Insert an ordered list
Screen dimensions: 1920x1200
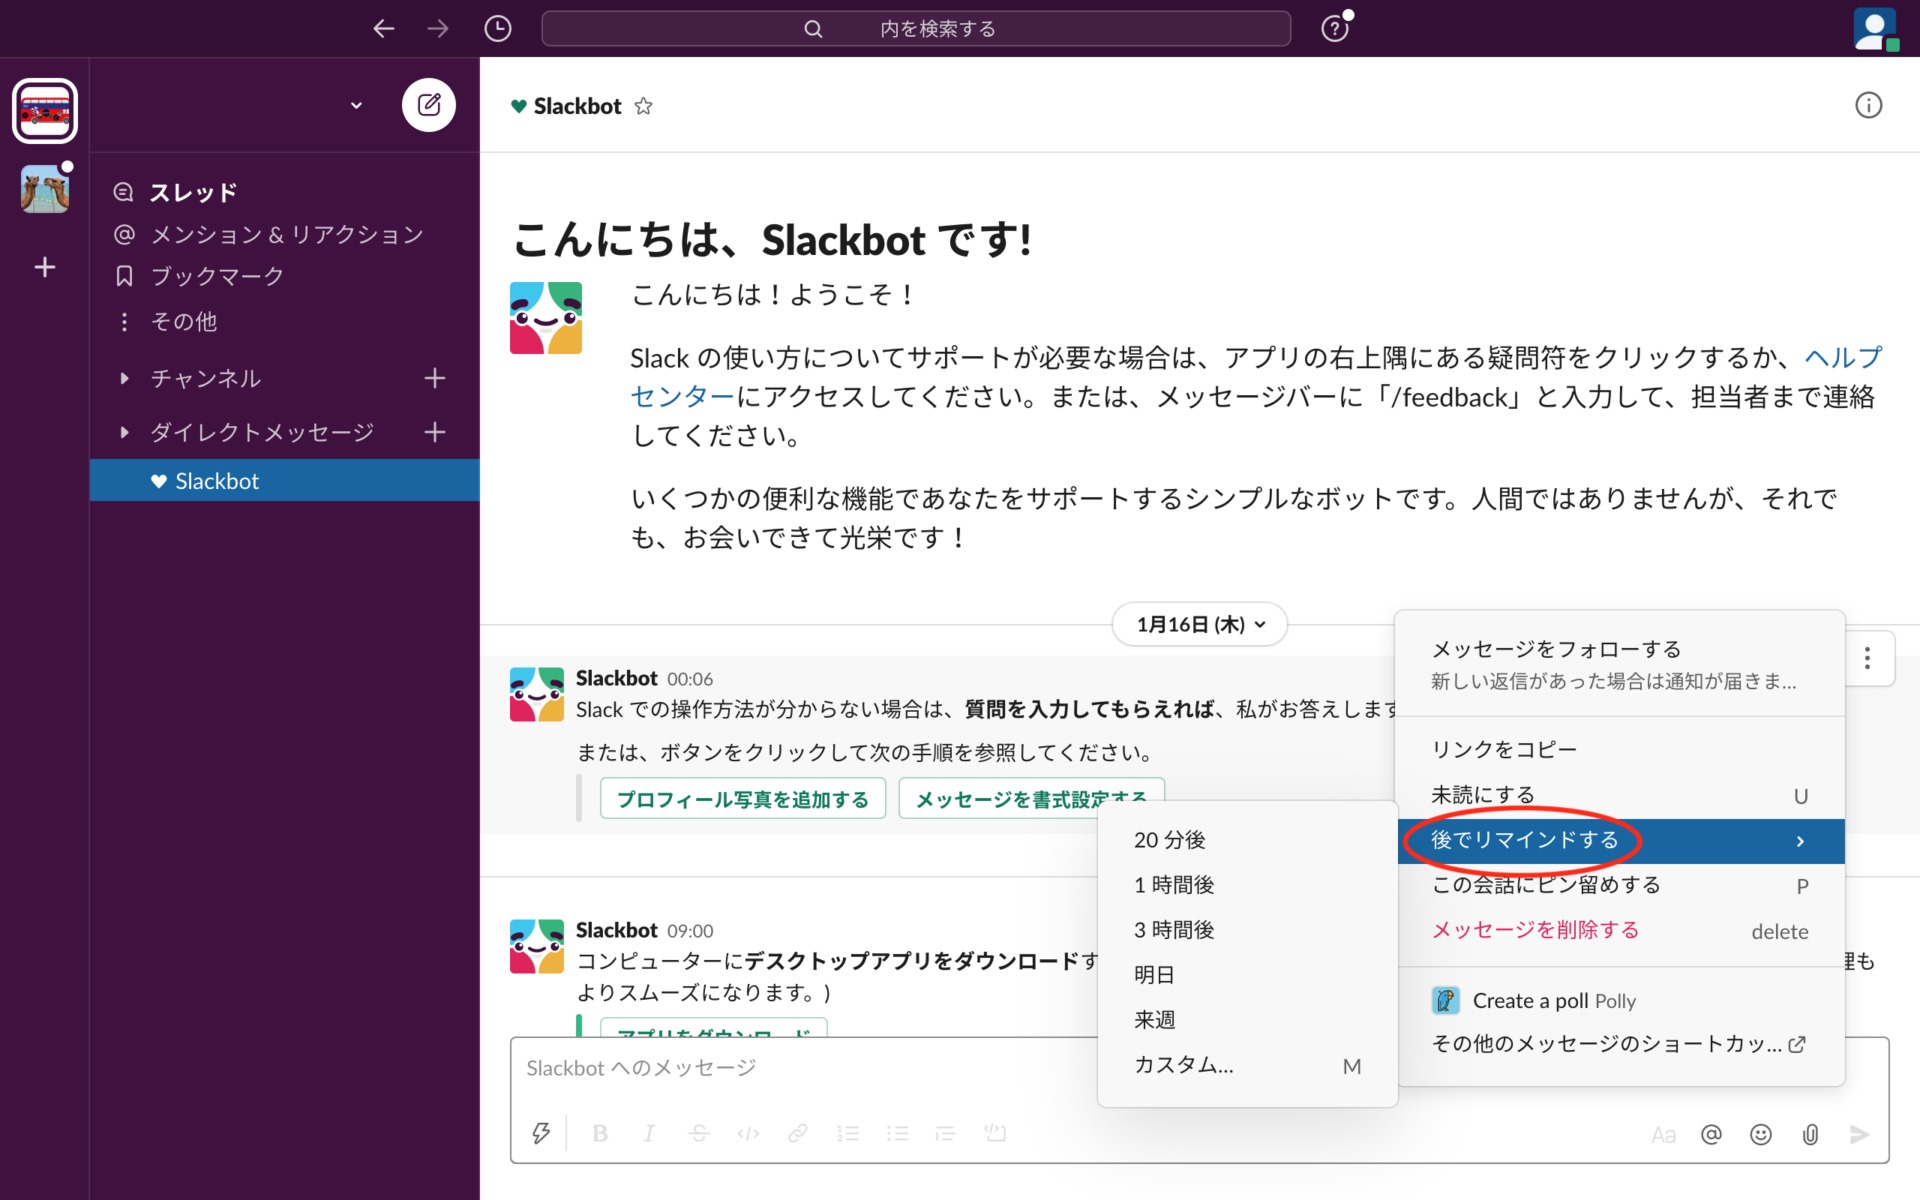click(848, 1133)
